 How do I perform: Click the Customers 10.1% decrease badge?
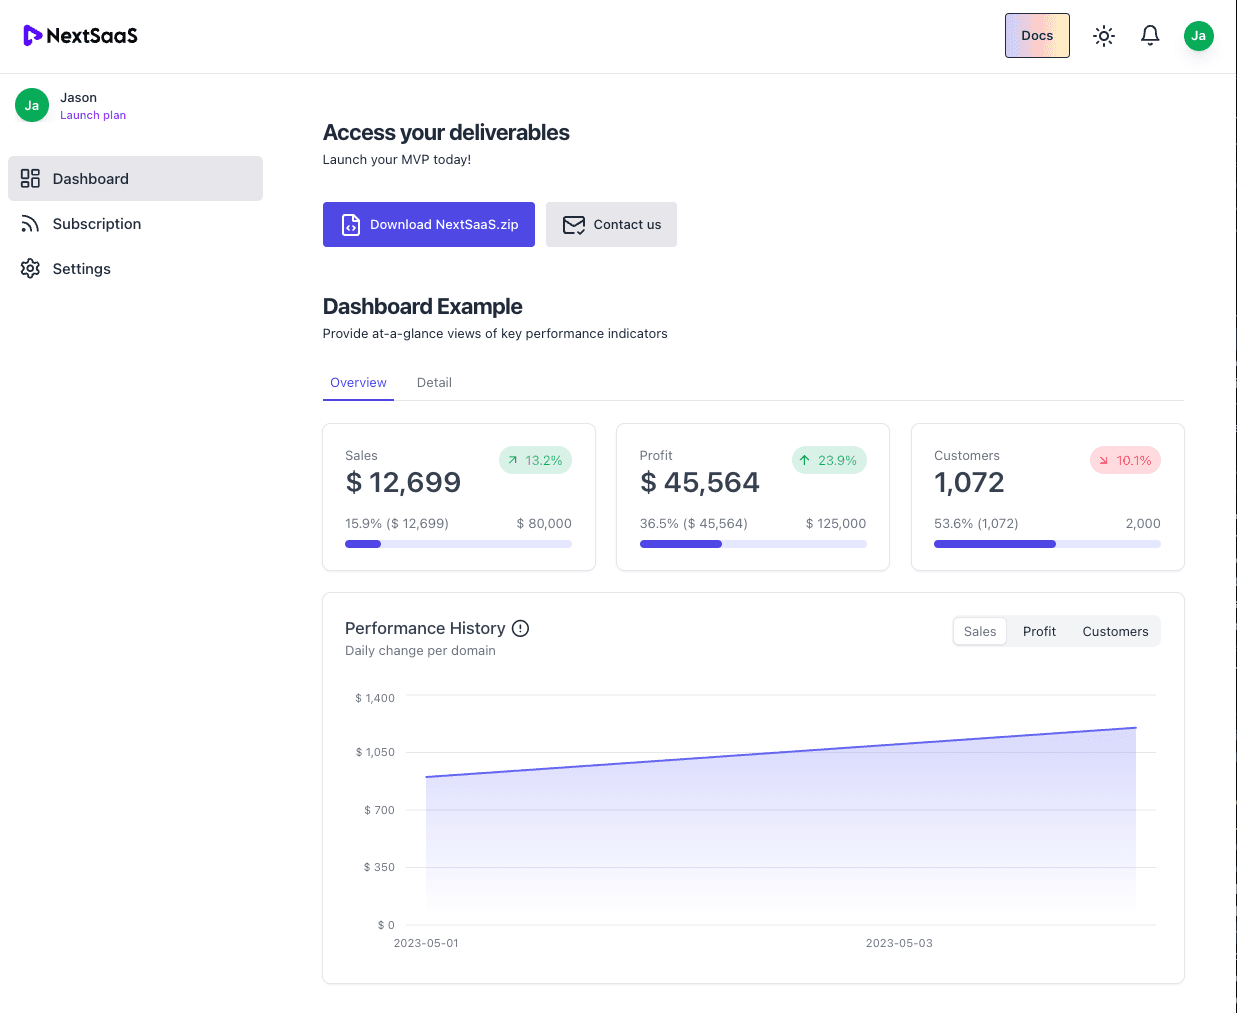point(1125,461)
